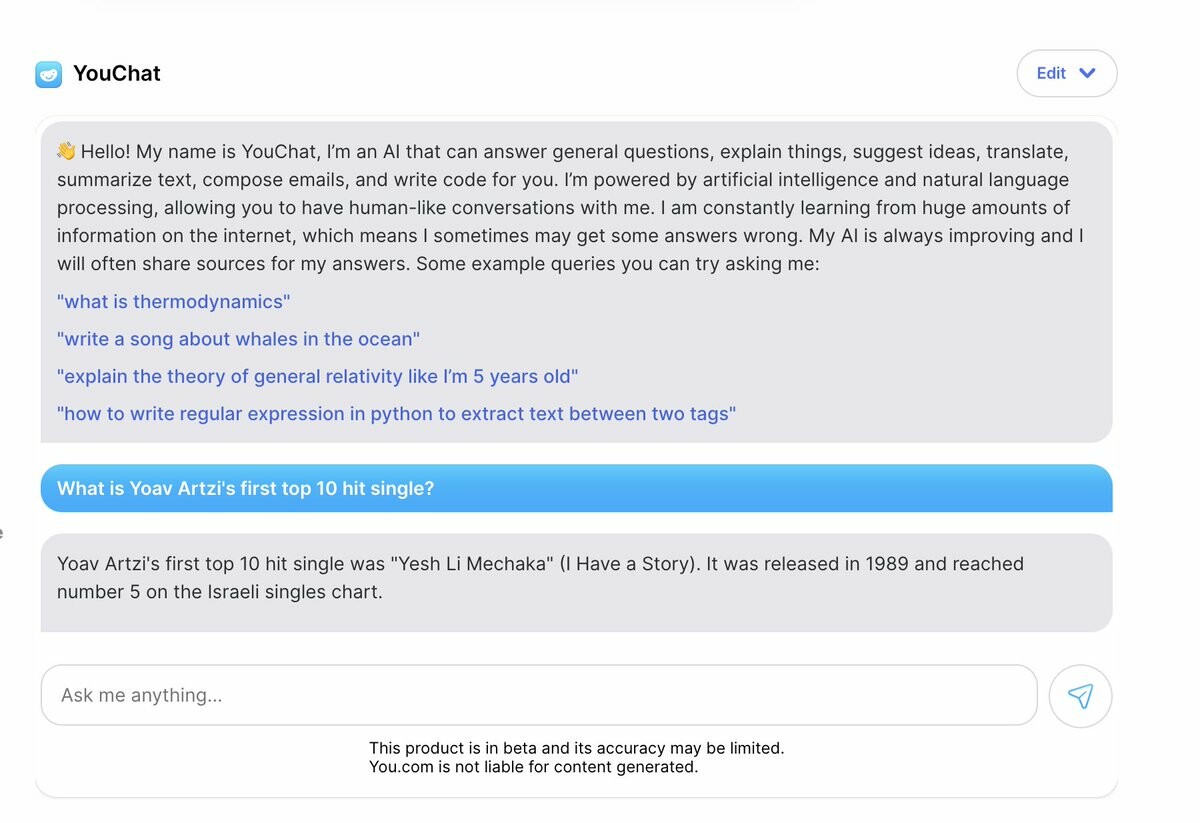
Task: Select the whales song example query
Action: pyautogui.click(x=238, y=339)
